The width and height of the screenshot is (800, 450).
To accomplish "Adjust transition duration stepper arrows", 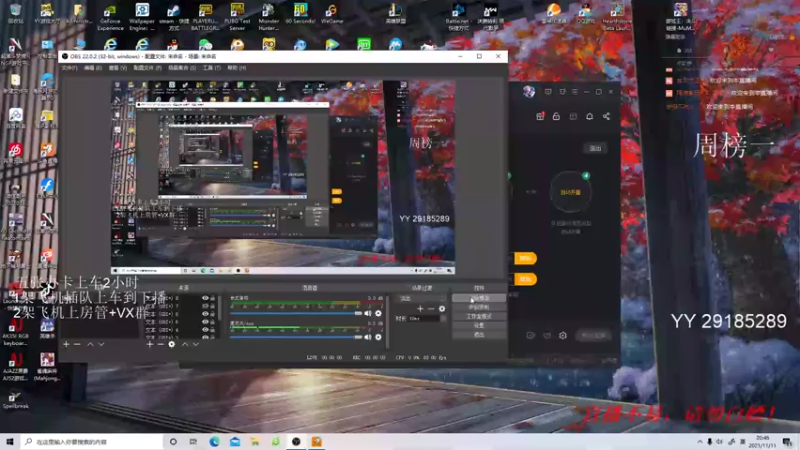I will pos(443,318).
